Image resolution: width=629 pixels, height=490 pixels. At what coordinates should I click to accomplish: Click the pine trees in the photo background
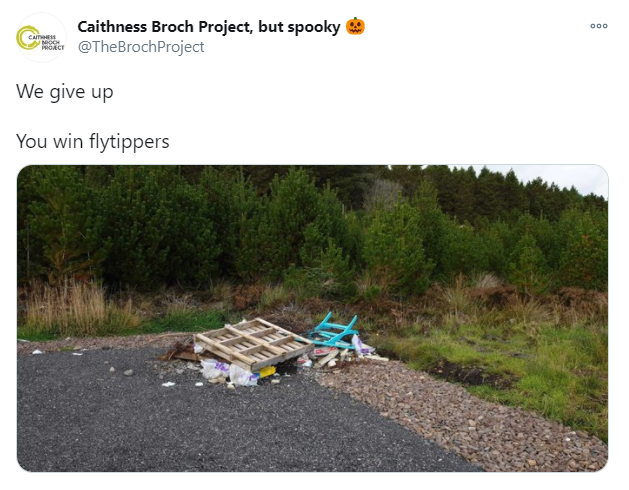tap(281, 225)
